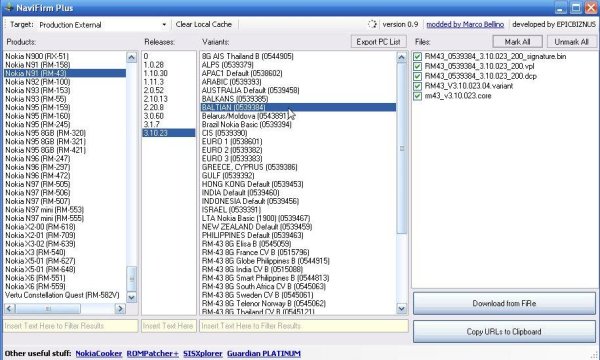The image size is (600, 360).
Task: Click the NaviFirm Plus title bar app icon
Action: pos(8,7)
